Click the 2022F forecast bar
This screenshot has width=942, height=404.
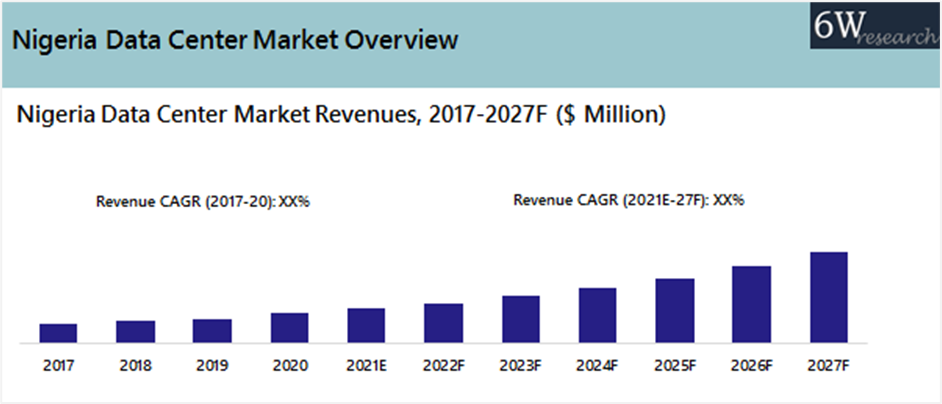click(443, 323)
